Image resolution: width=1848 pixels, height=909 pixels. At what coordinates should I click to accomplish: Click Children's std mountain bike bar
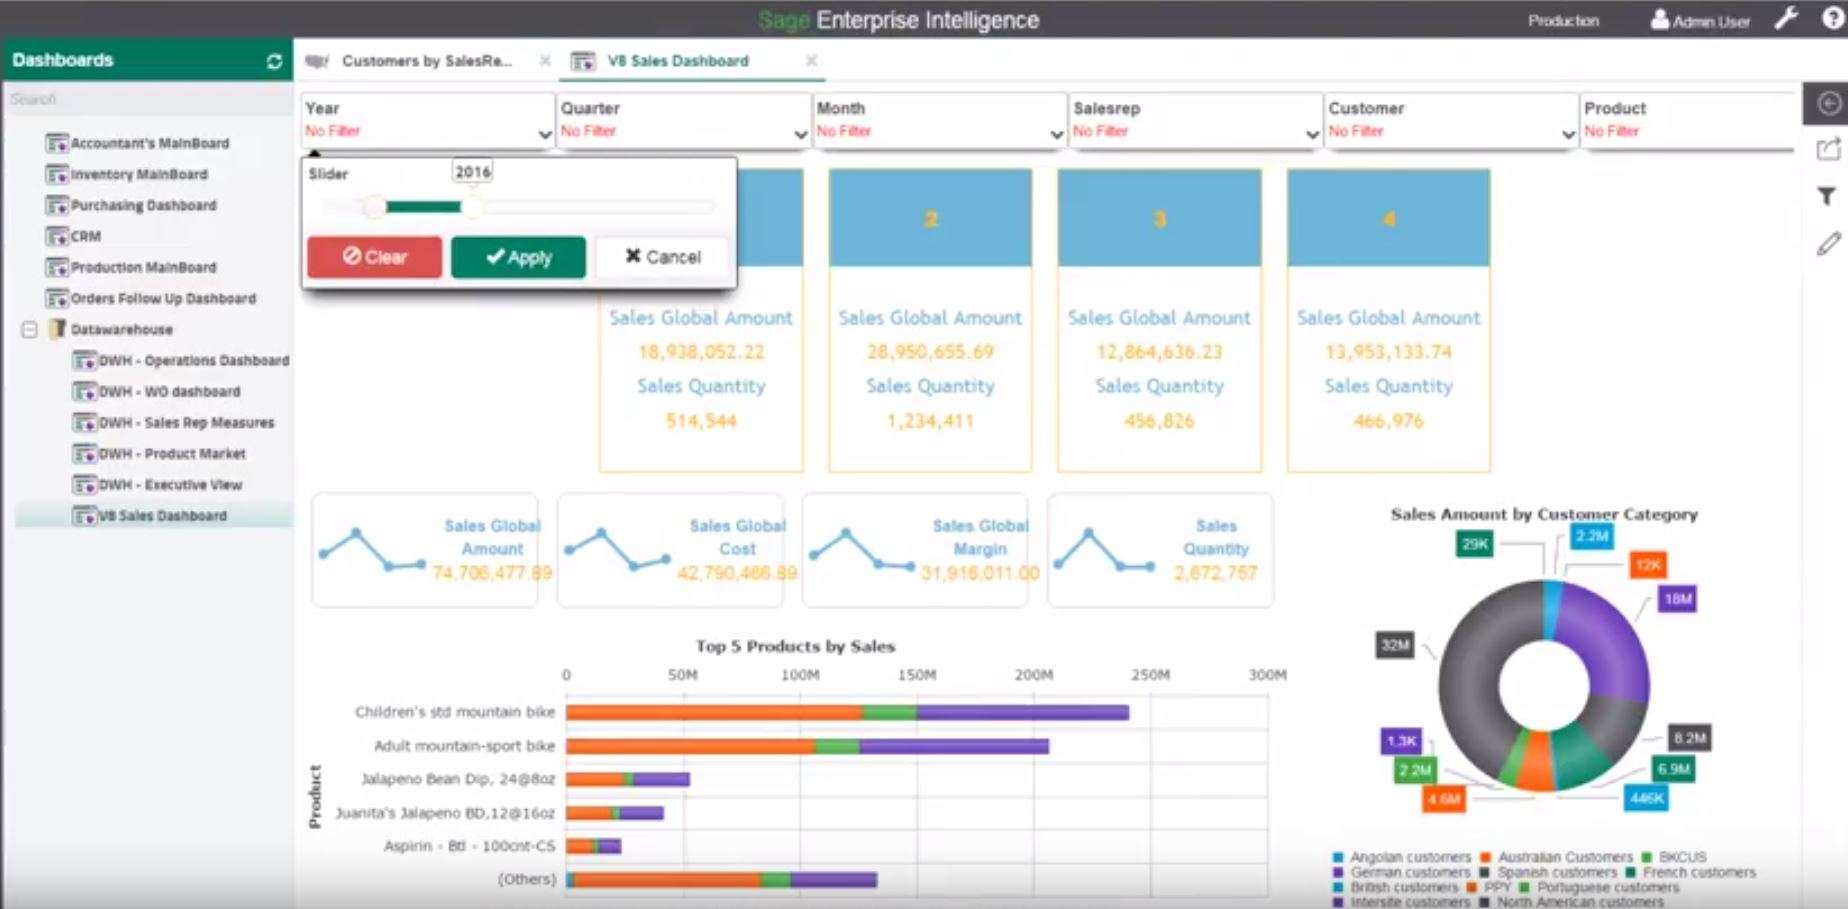tap(847, 712)
